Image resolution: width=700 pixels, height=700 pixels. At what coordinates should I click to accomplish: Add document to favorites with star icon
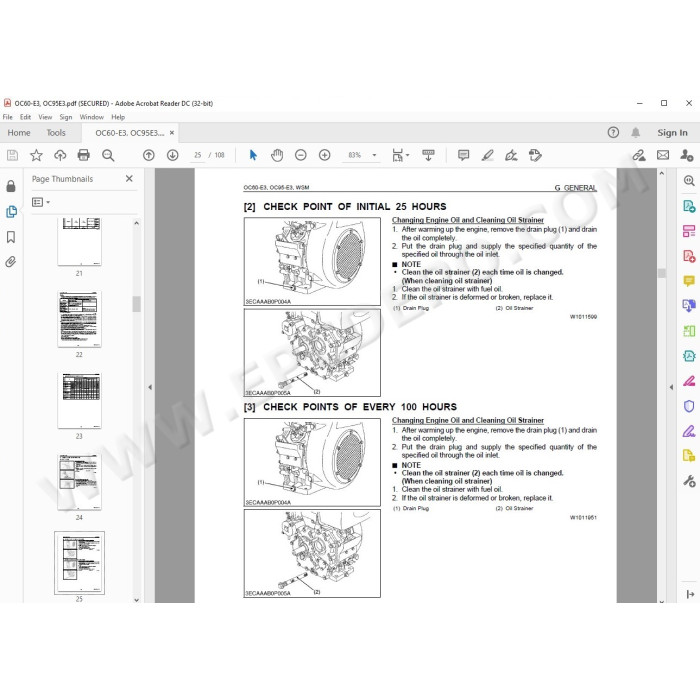[36, 155]
